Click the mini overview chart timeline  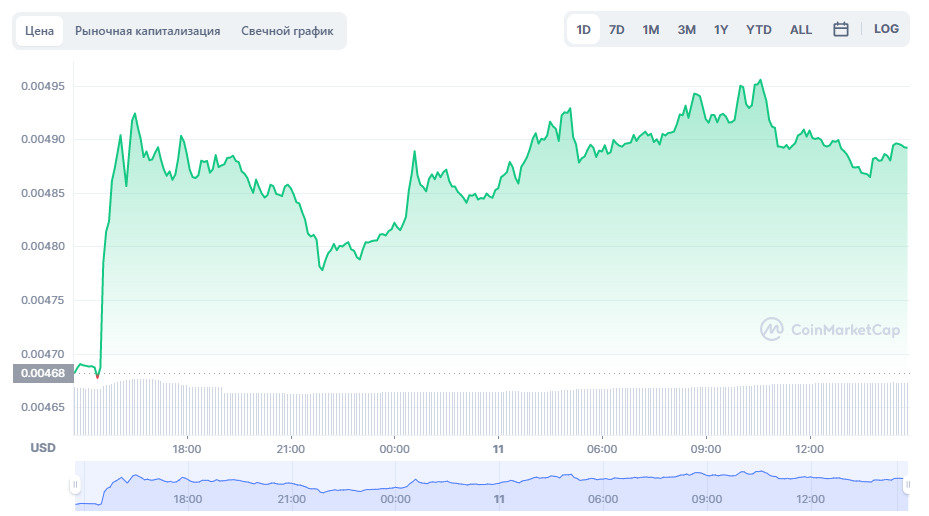[x=490, y=485]
